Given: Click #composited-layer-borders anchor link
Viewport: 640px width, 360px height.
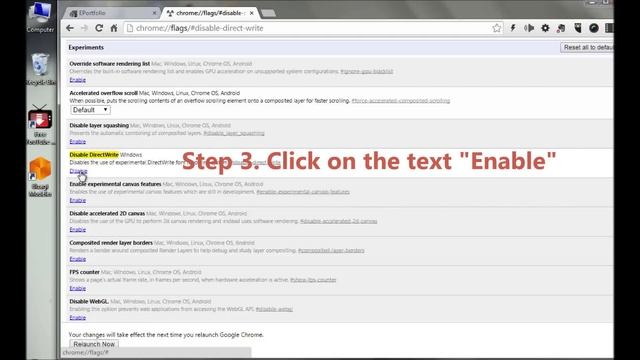Looking at the screenshot, I should point(331,251).
